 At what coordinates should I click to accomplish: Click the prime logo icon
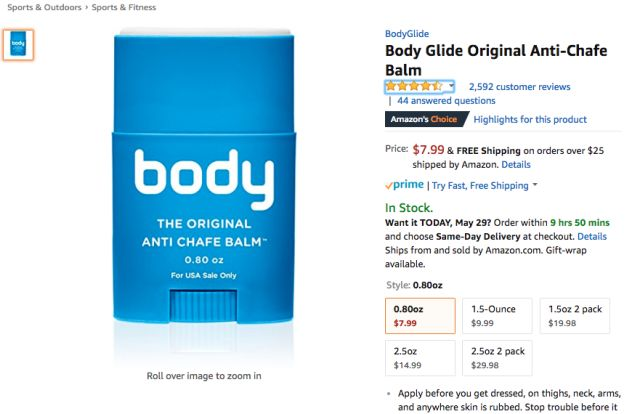click(404, 185)
